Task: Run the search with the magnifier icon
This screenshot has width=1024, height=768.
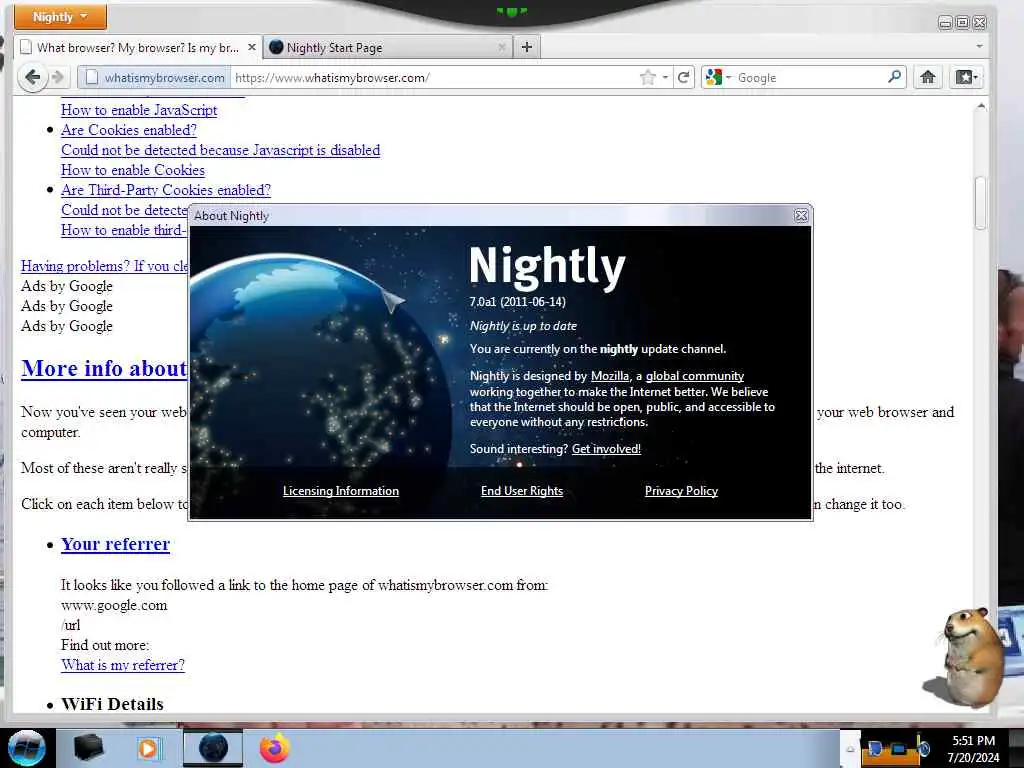Action: tap(895, 77)
